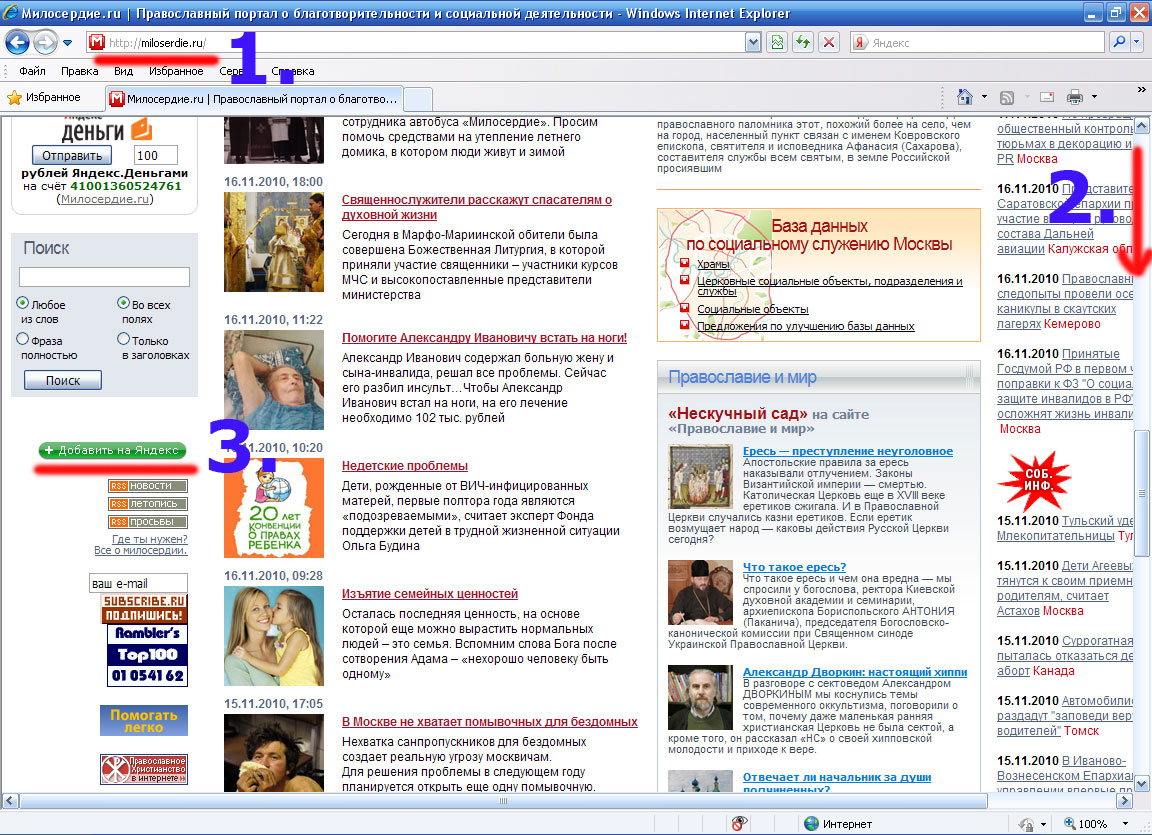The image size is (1152, 835).
Task: Click the RSS feeds icon in command bar
Action: tap(1007, 97)
